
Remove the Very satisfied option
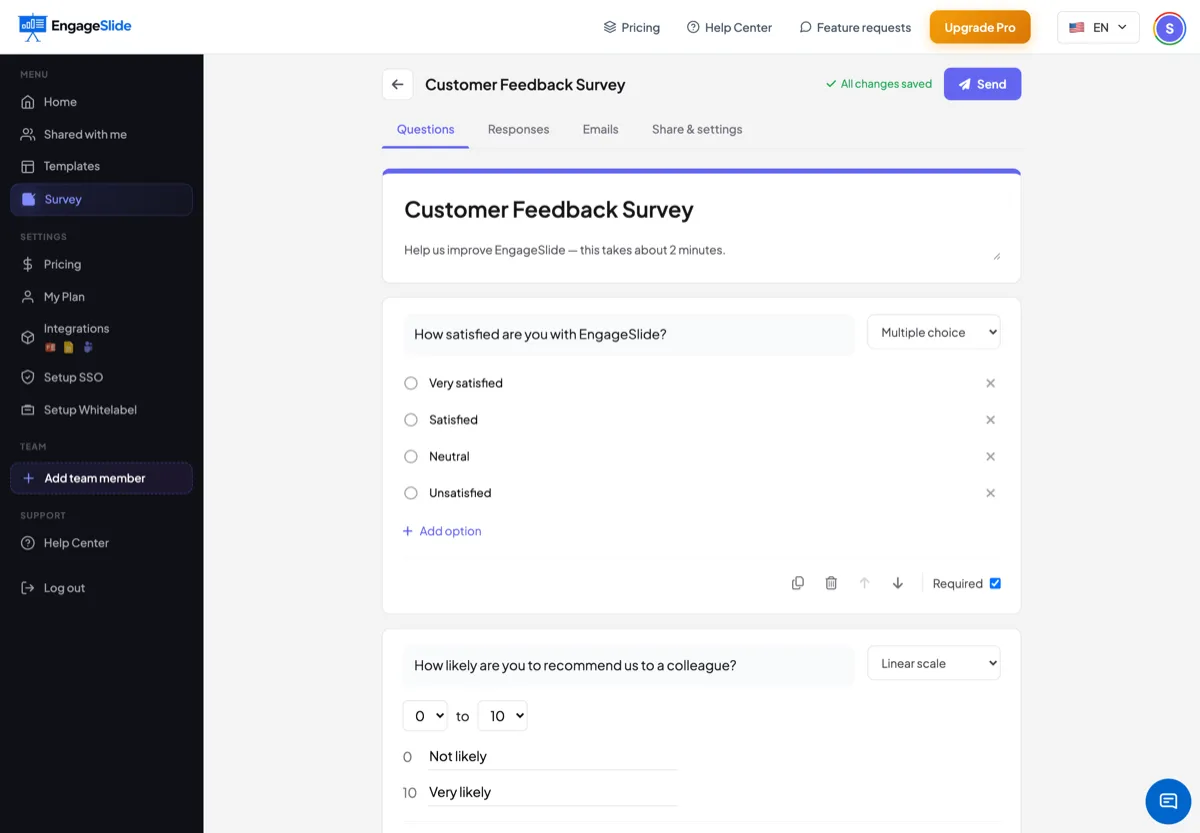coord(990,383)
